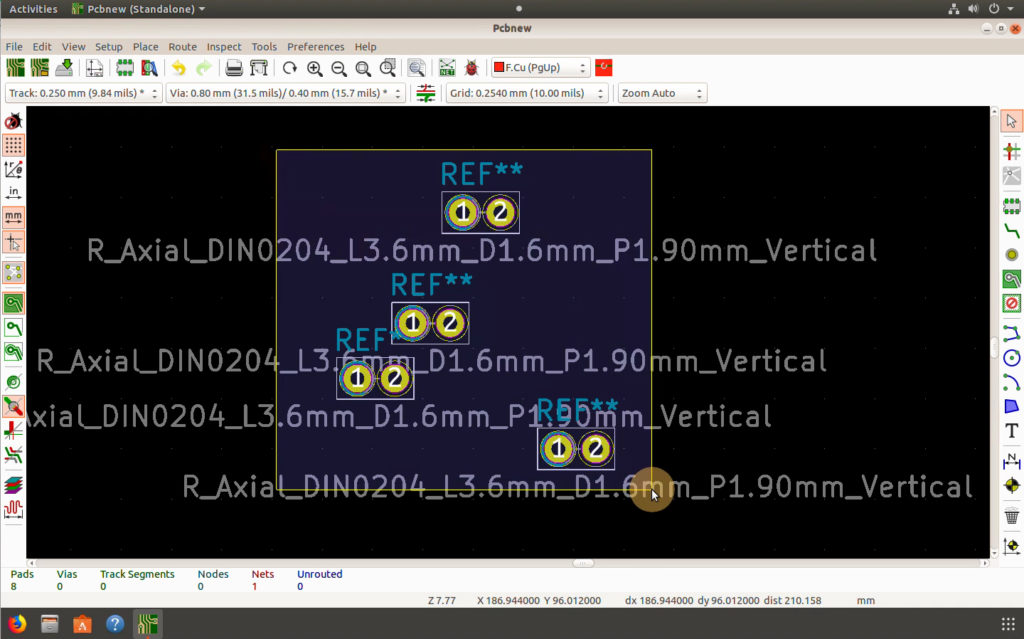This screenshot has height=639, width=1024.
Task: Open the Footprint editor icon
Action: (124, 68)
